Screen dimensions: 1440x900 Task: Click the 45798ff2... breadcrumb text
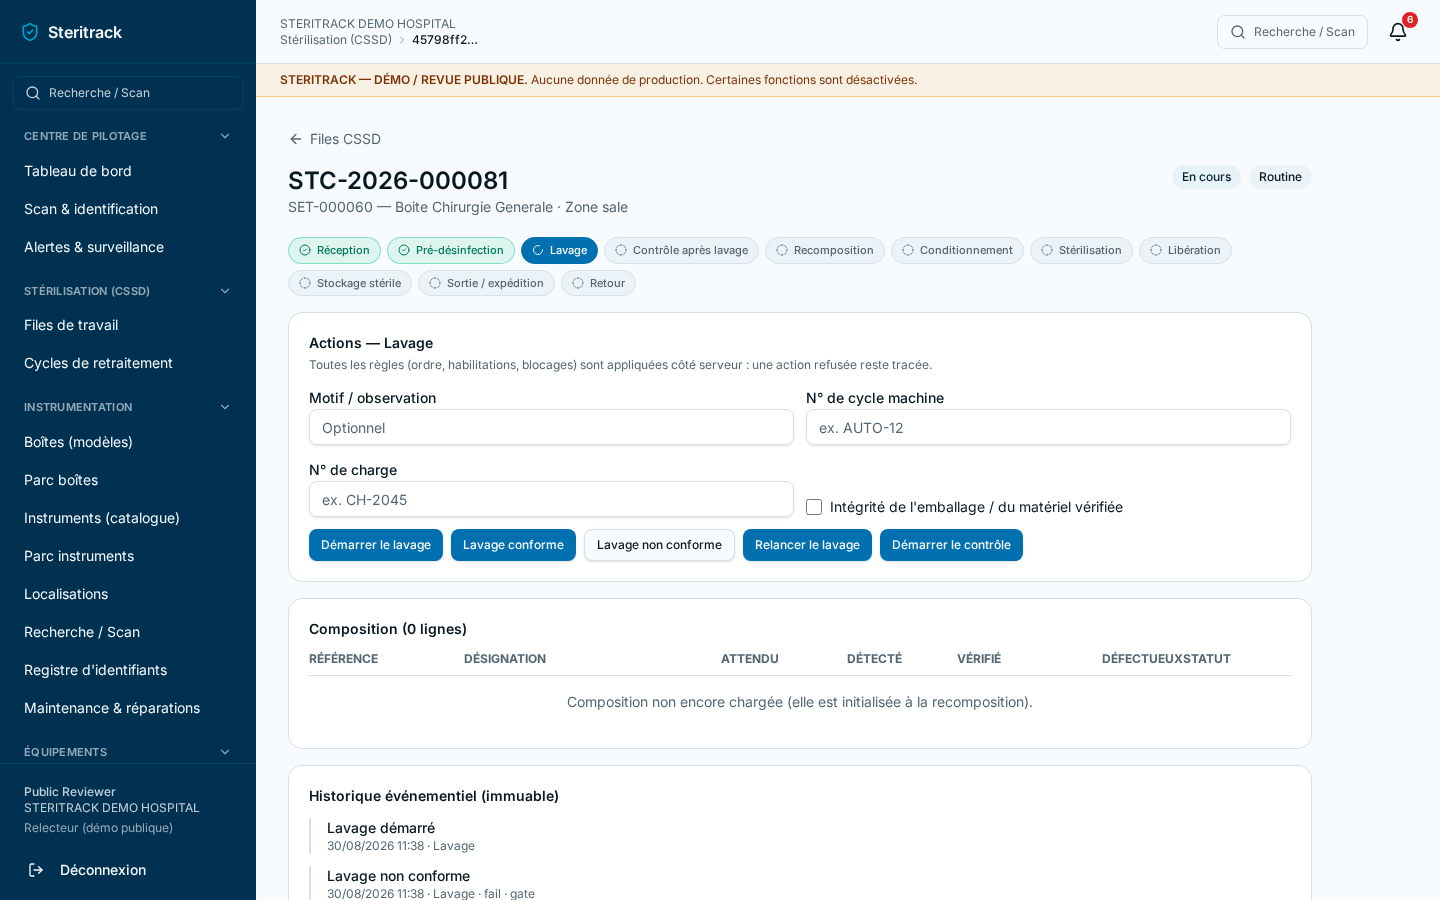(445, 40)
